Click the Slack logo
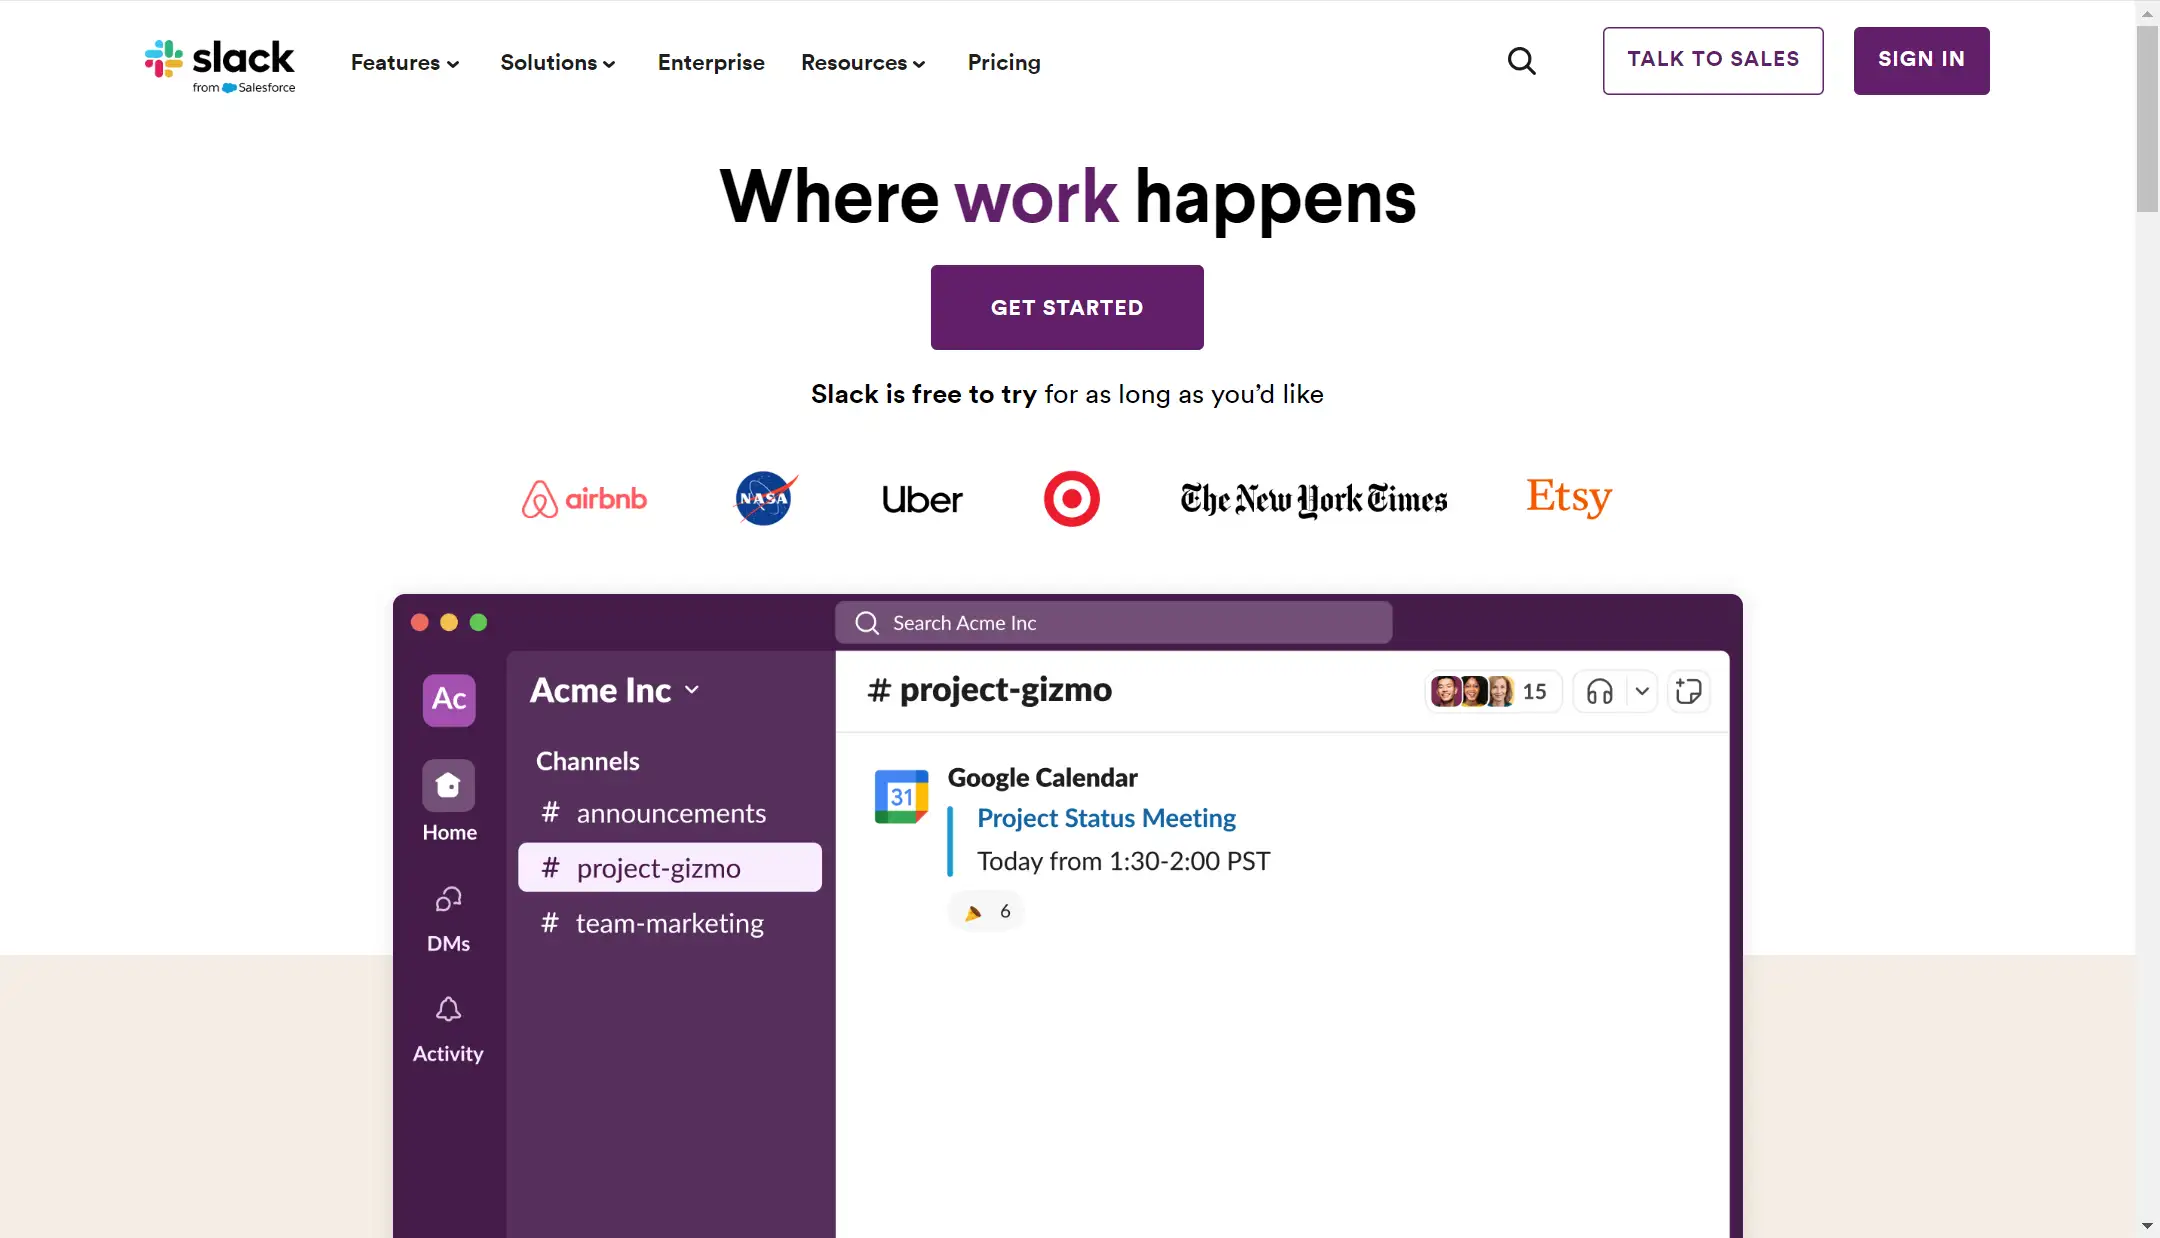Screen dimensions: 2160x1238 click(220, 65)
